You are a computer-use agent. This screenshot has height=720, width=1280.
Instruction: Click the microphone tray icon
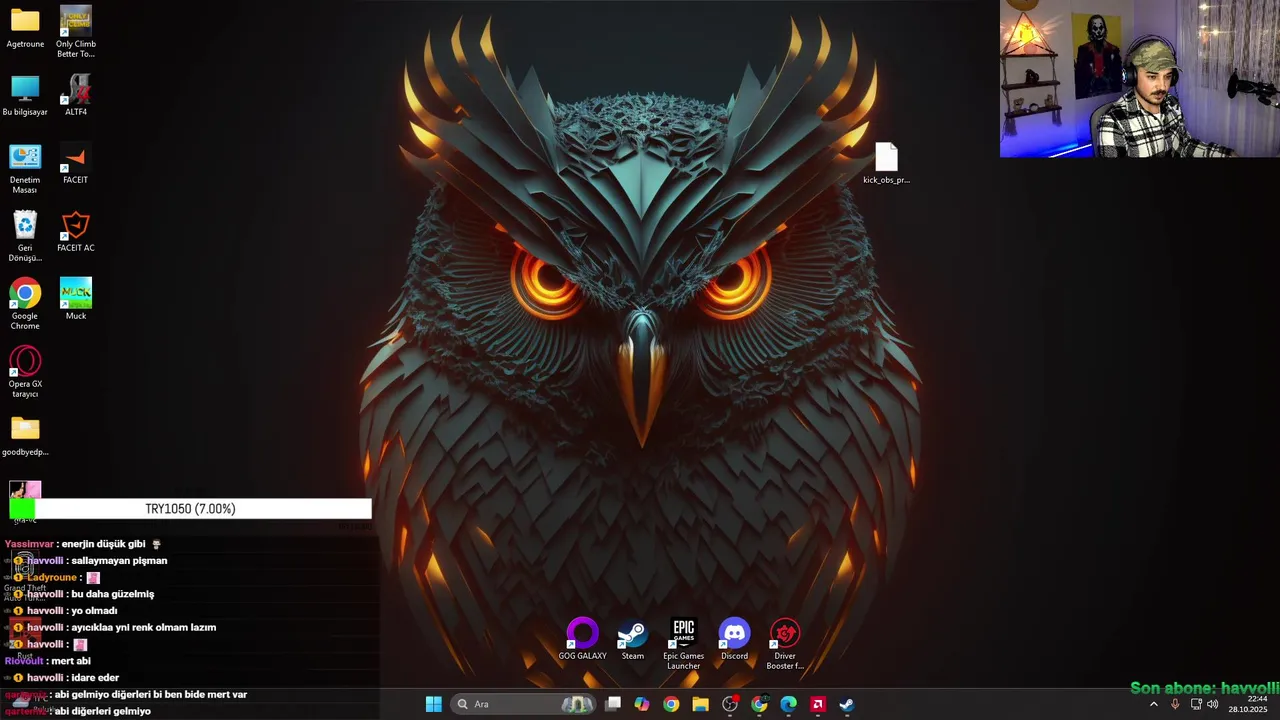point(1175,704)
